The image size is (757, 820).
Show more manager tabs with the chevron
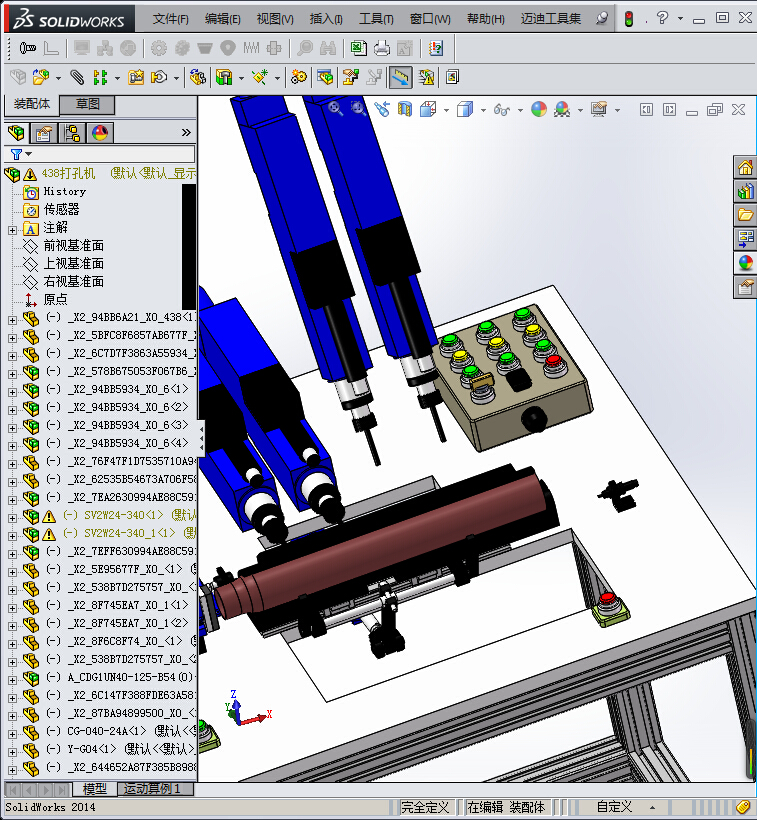(x=186, y=133)
